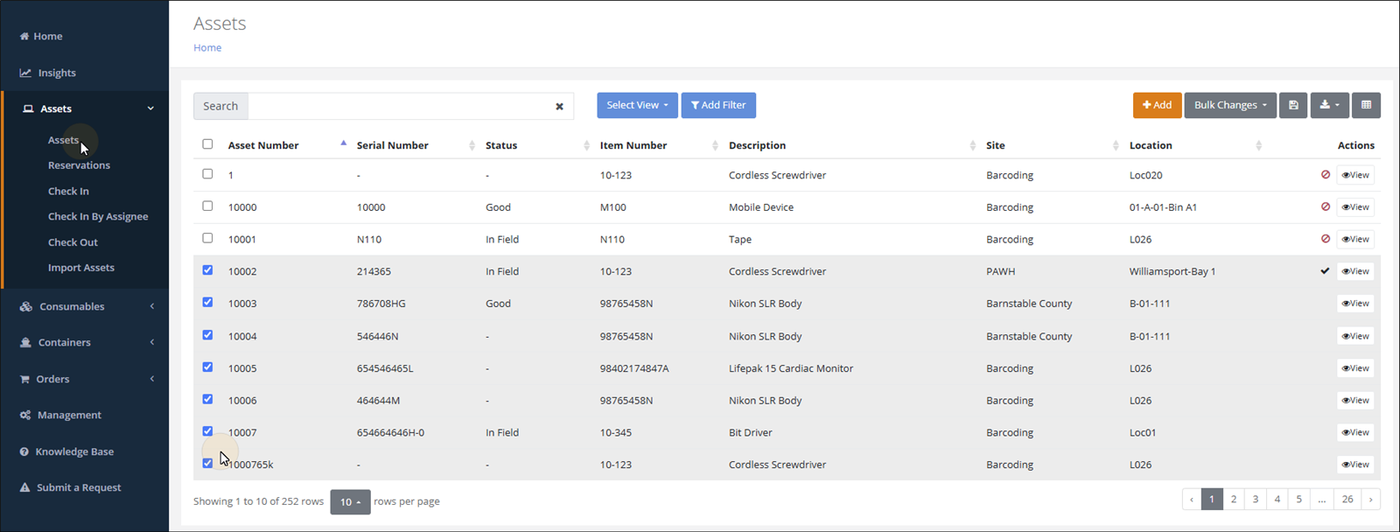
Task: View the Lifepak 15 Cardiac Monitor asset
Action: 1356,368
